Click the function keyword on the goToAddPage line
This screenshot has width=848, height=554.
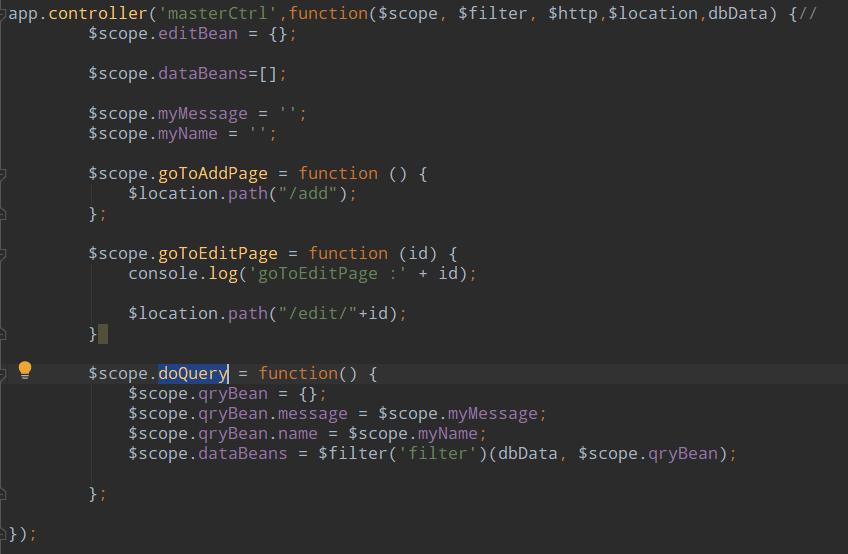tap(338, 174)
